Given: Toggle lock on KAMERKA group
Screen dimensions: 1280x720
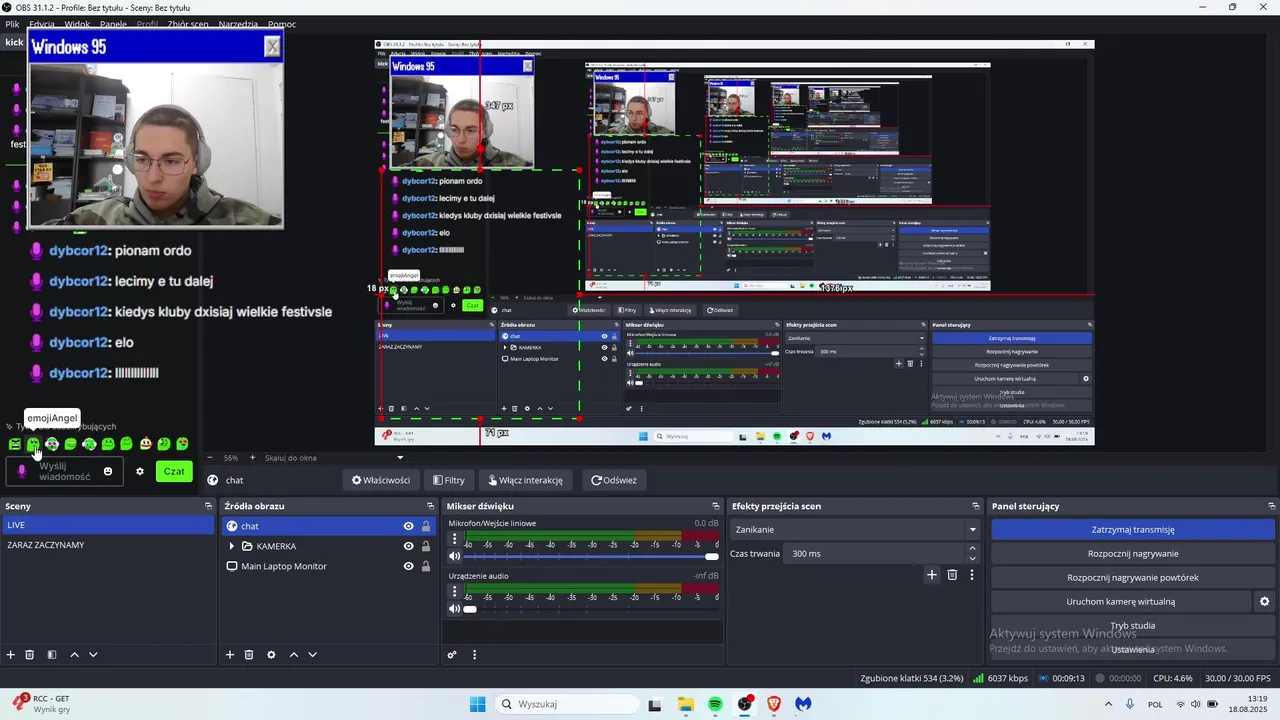Looking at the screenshot, I should (x=426, y=546).
